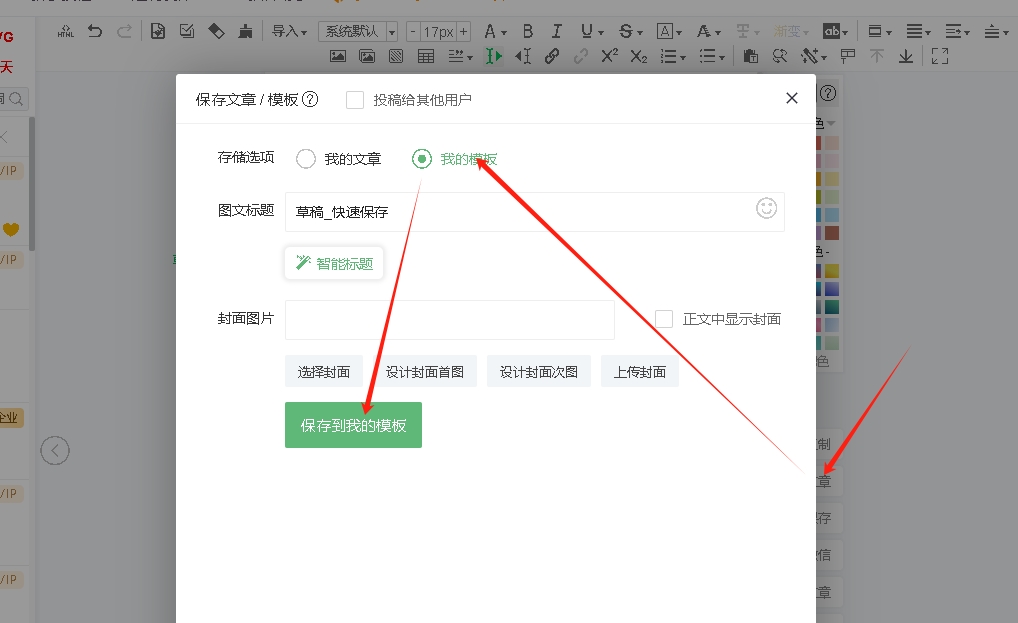The image size is (1018, 623).
Task: Click the insert hyperlink icon
Action: 551,56
